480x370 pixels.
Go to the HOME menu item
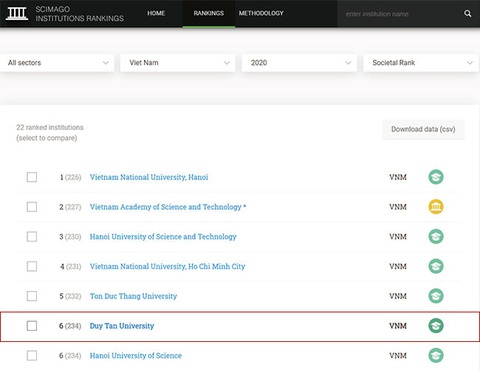pos(156,13)
